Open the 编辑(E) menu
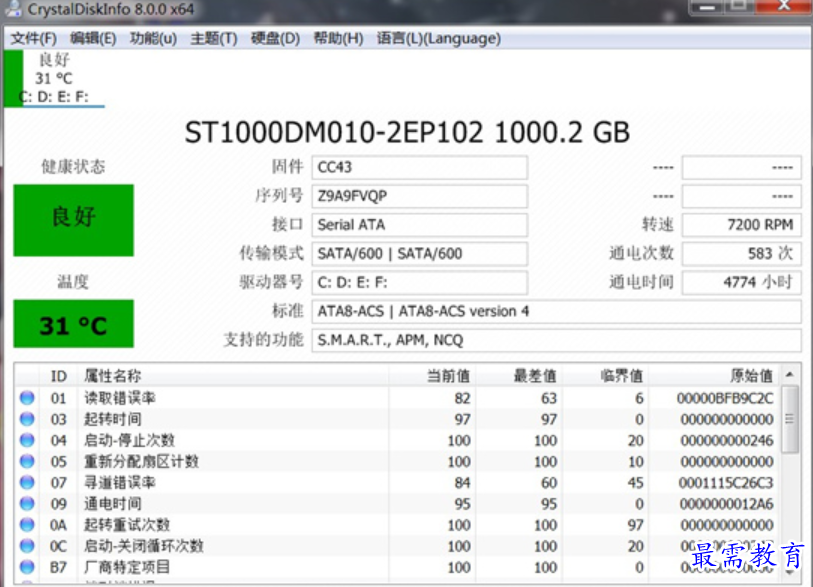 pyautogui.click(x=93, y=38)
